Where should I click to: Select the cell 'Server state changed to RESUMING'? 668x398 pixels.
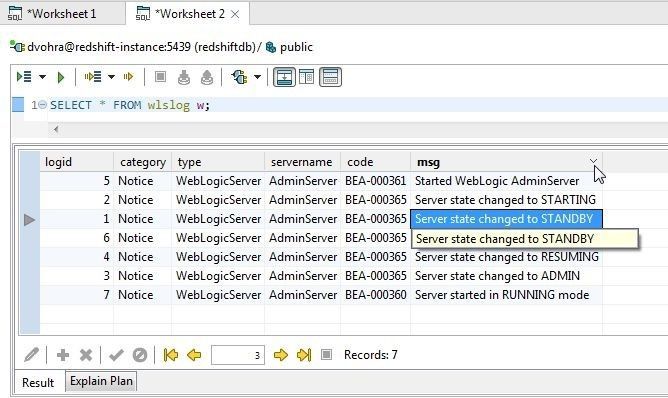(x=507, y=257)
